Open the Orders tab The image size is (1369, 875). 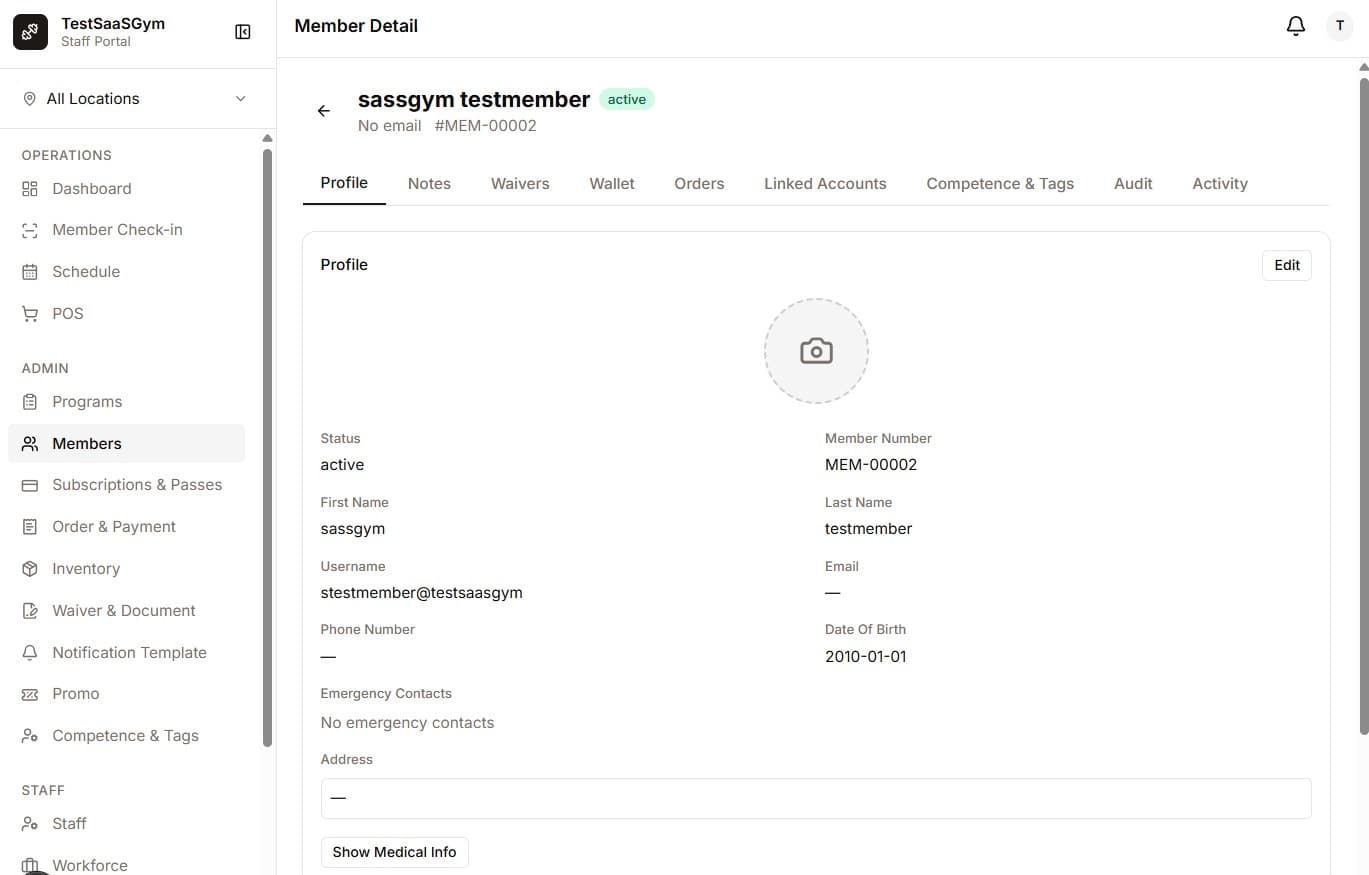699,184
